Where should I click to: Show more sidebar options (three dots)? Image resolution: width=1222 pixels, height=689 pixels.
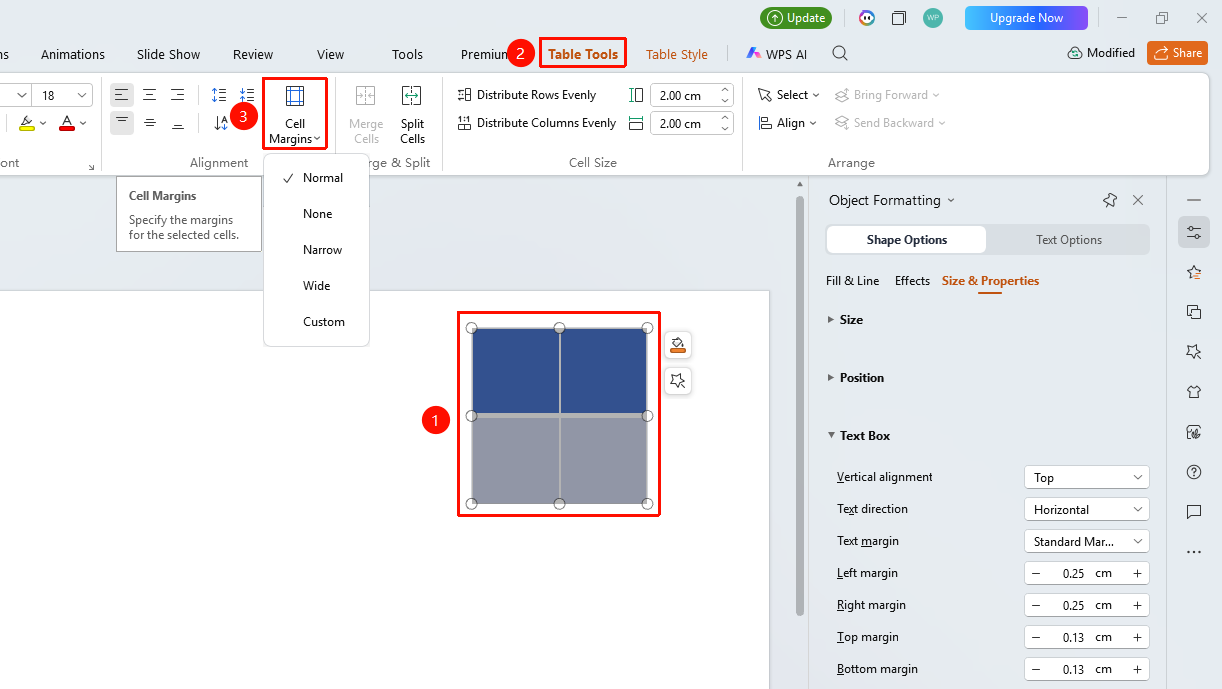(1193, 552)
